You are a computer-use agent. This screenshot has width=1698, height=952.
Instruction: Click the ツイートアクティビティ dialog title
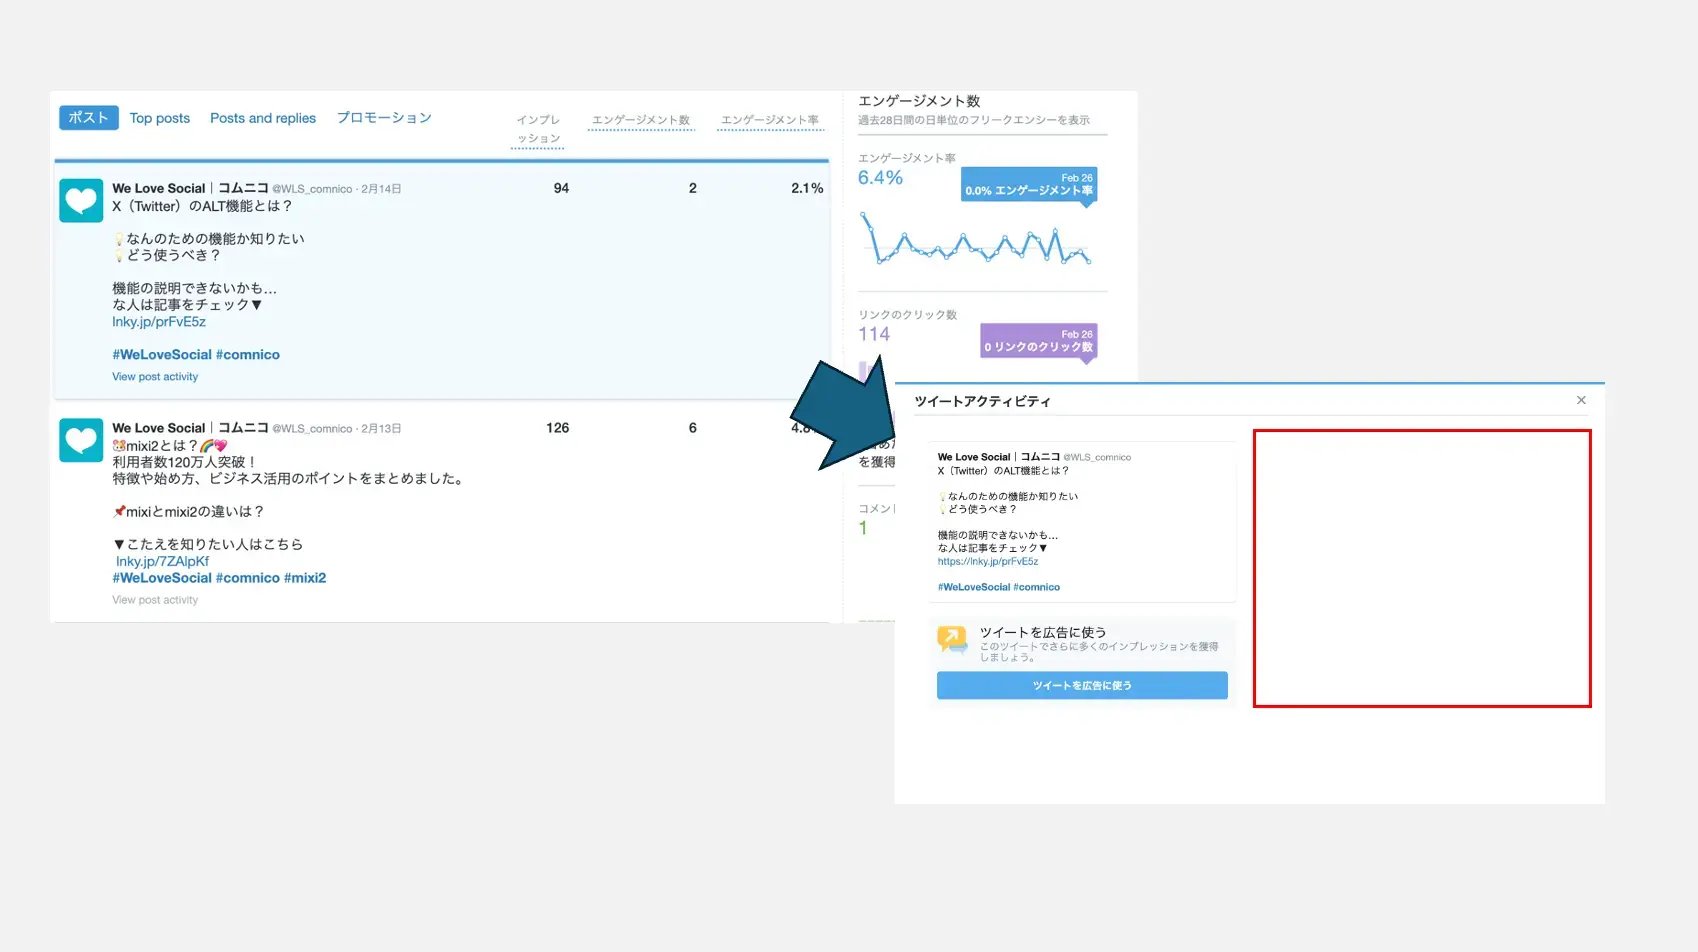click(x=982, y=401)
